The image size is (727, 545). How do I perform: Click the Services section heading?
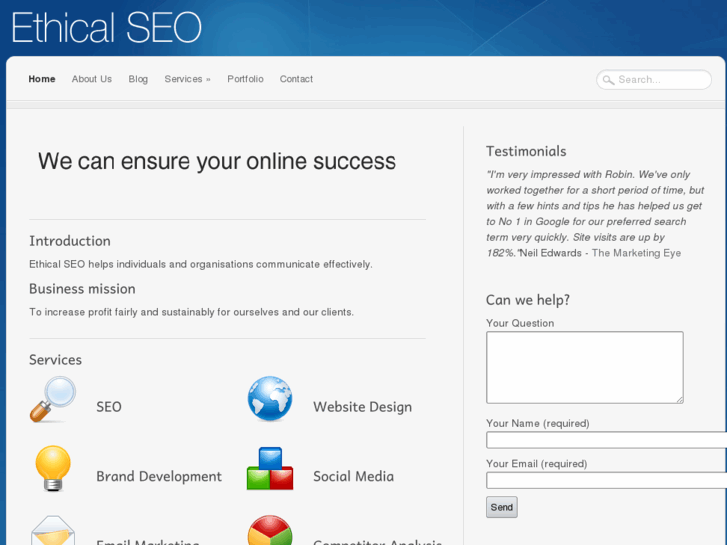[x=56, y=360]
